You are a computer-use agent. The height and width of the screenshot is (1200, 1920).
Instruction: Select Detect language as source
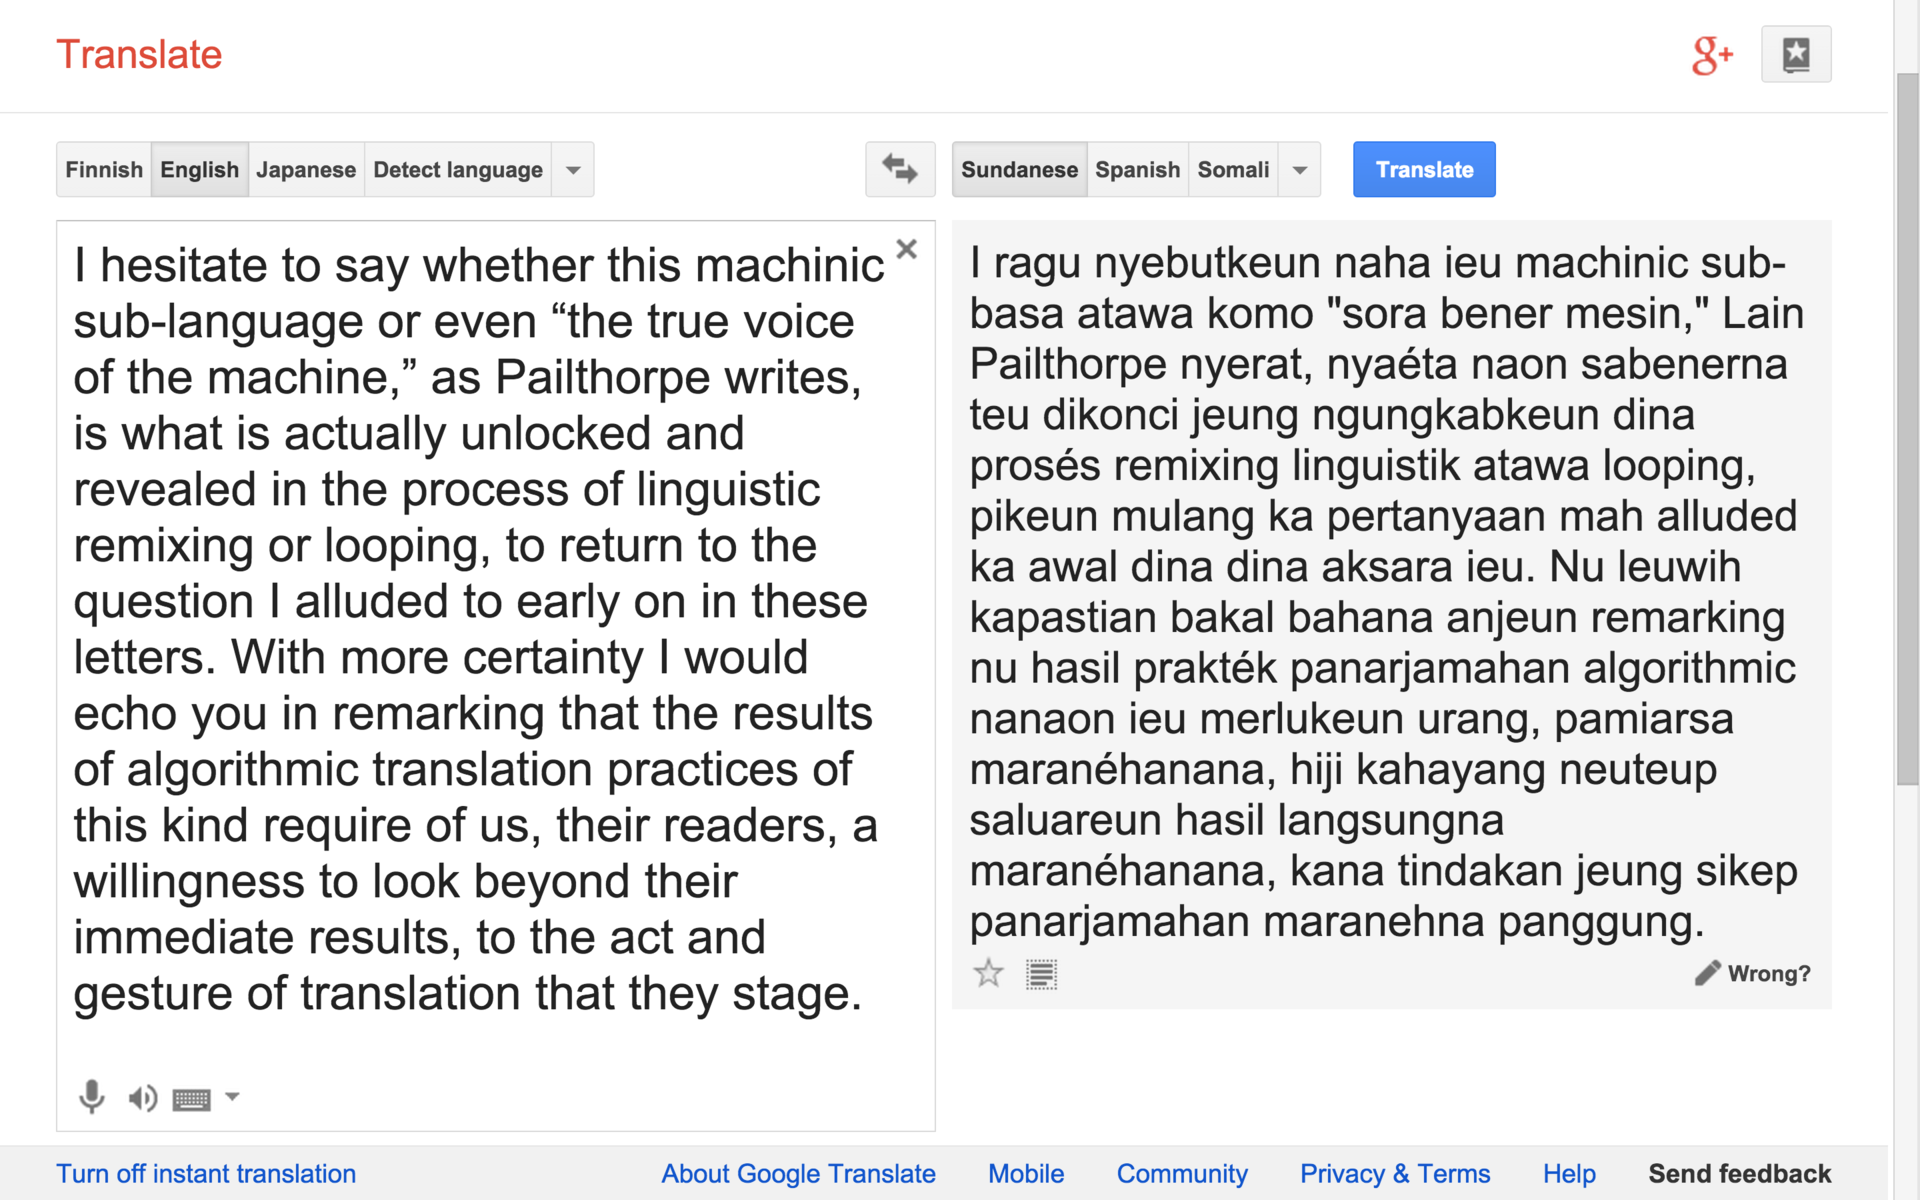(458, 170)
